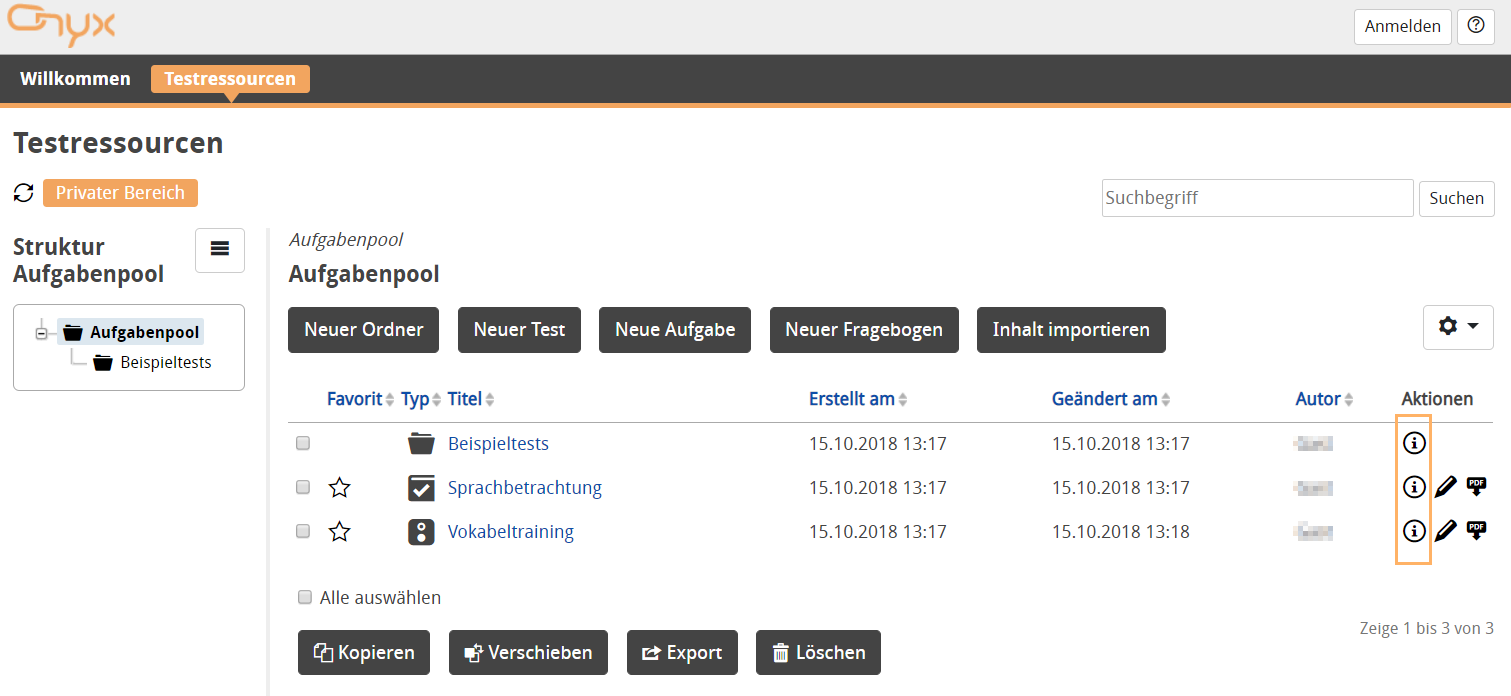Screen dimensions: 1511x696
Task: Click inside the Suchbegriff search field
Action: click(1256, 197)
